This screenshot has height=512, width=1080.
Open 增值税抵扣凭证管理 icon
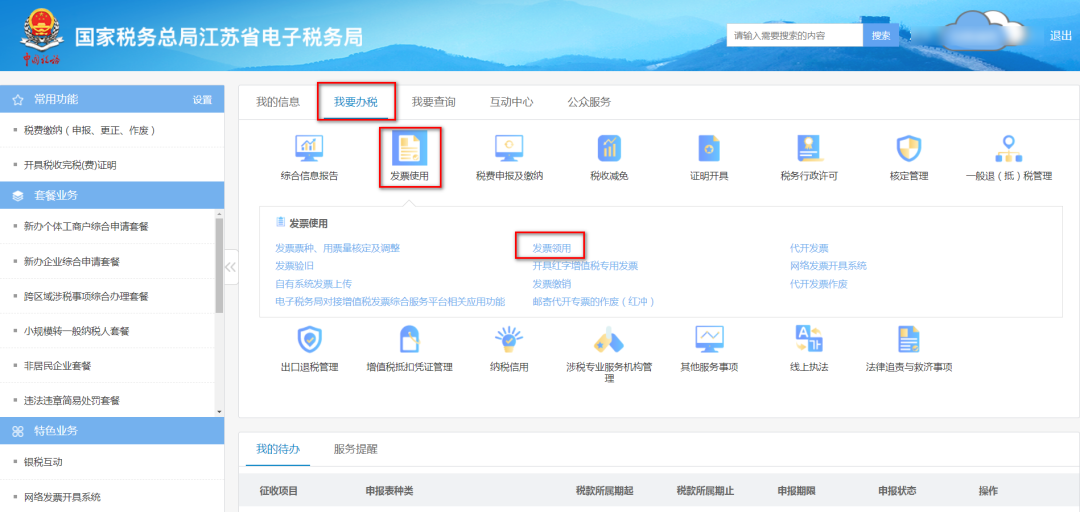tap(410, 340)
